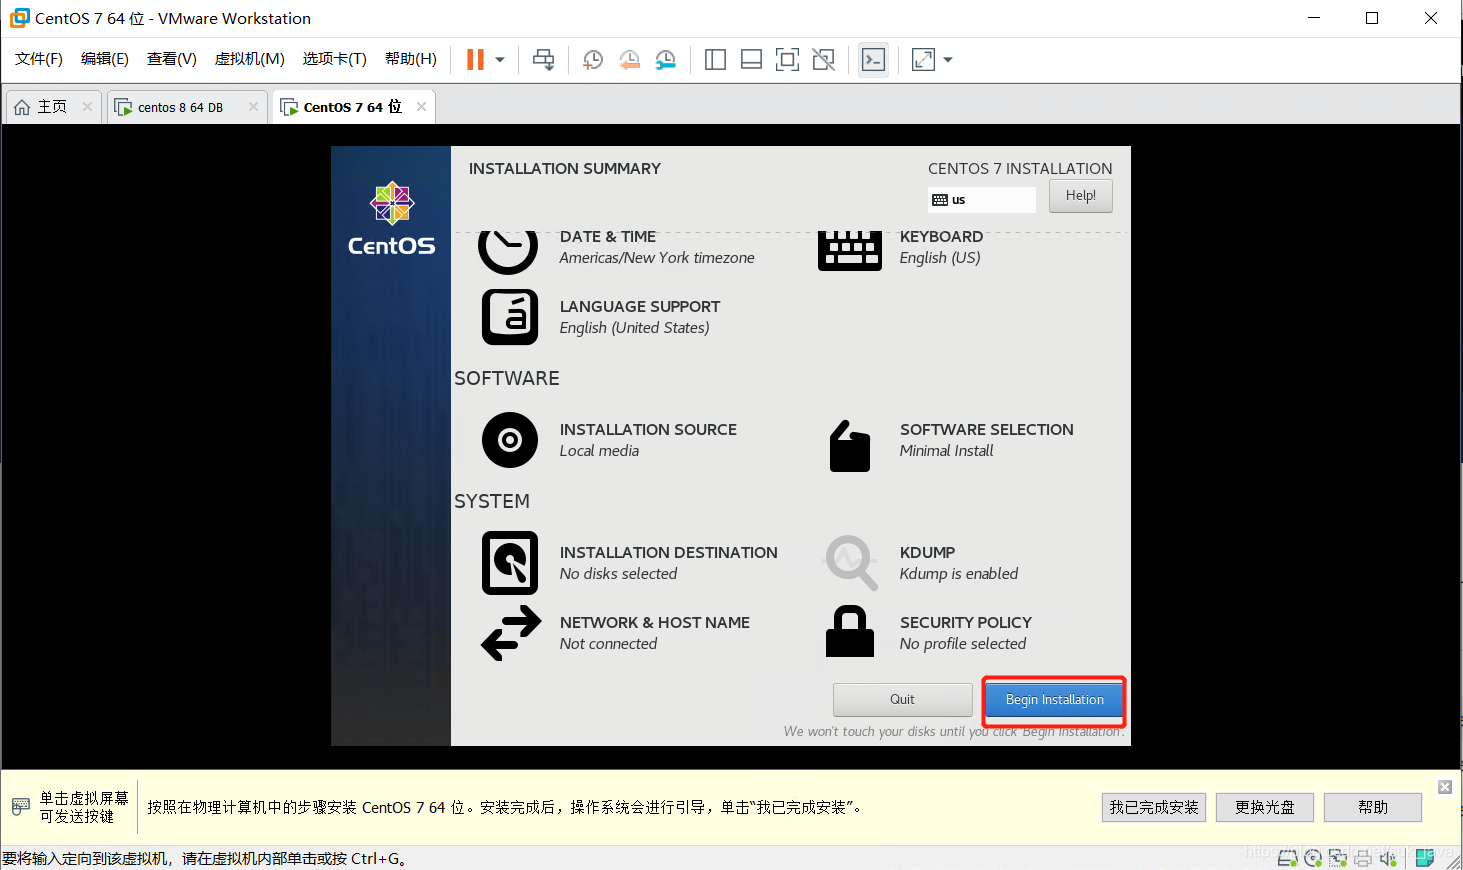The image size is (1463, 870).
Task: Click the Help! button in installer
Action: [1080, 196]
